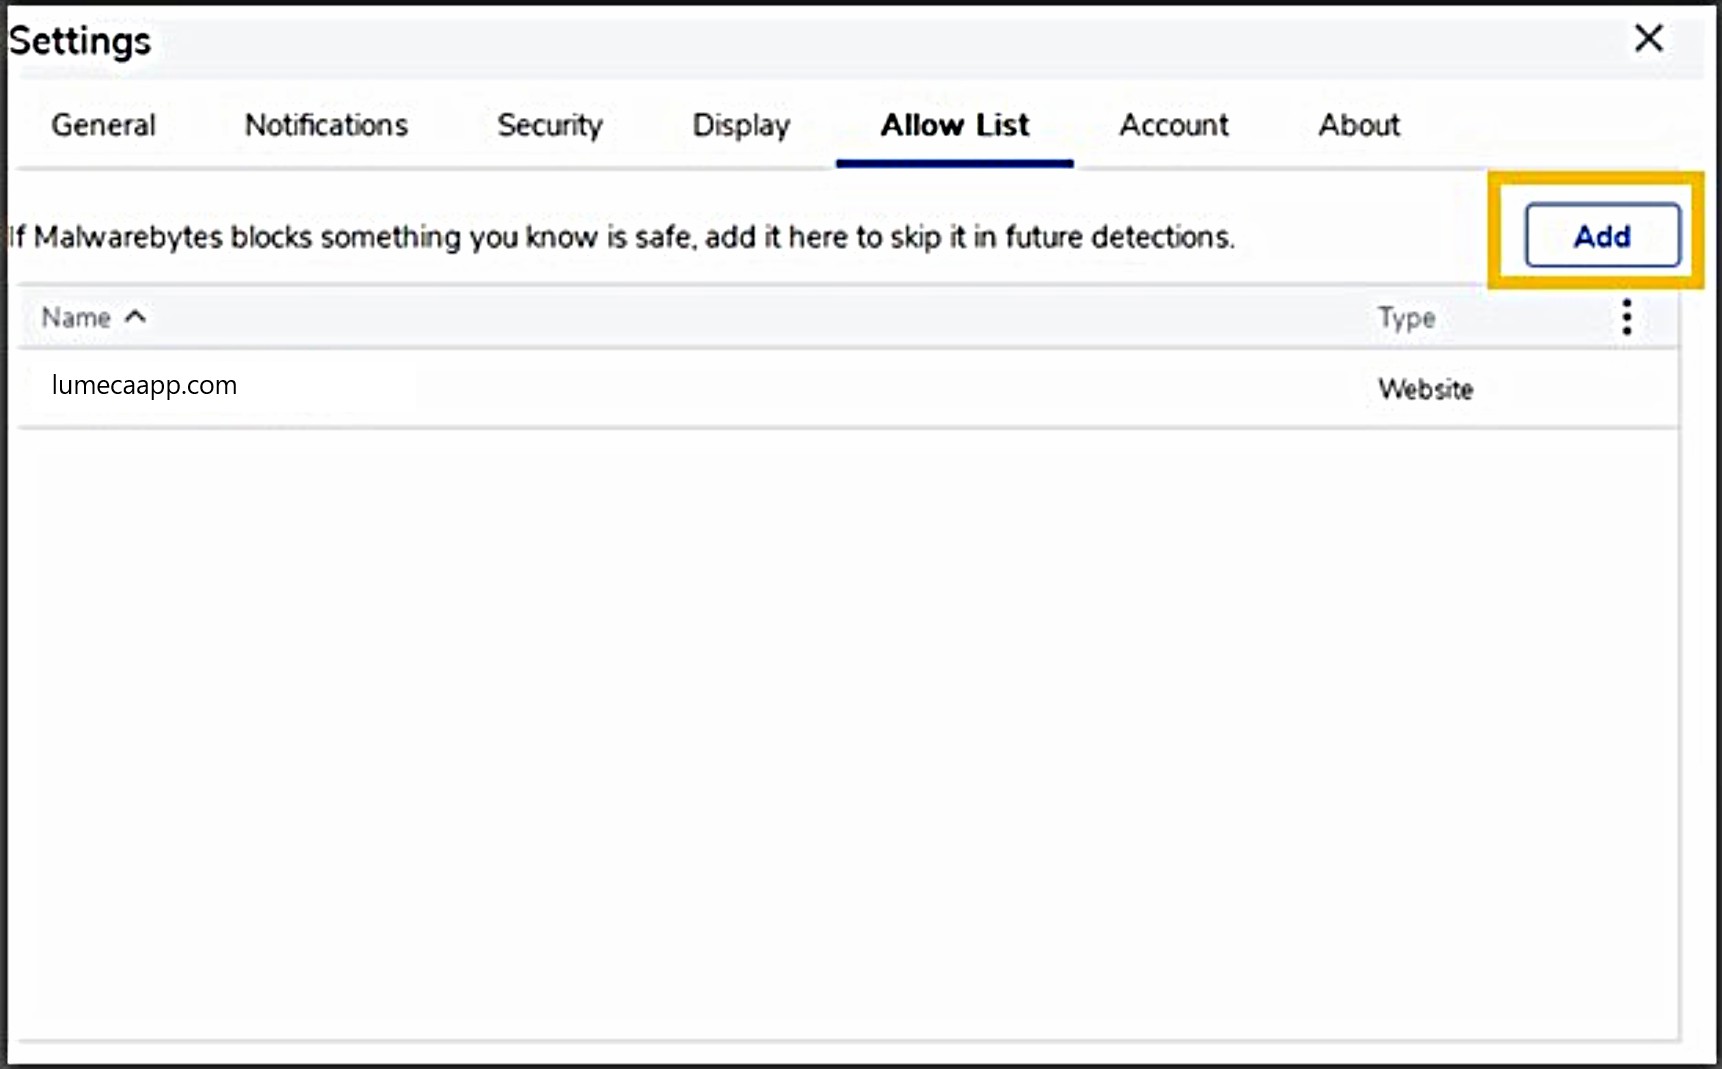Open the Account tab

1173,125
